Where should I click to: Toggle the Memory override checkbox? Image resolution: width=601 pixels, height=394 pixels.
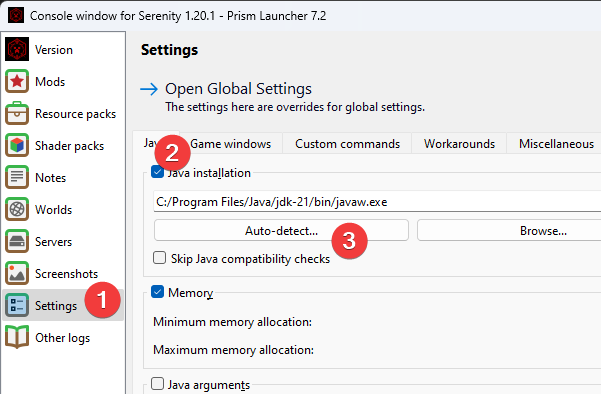click(158, 292)
